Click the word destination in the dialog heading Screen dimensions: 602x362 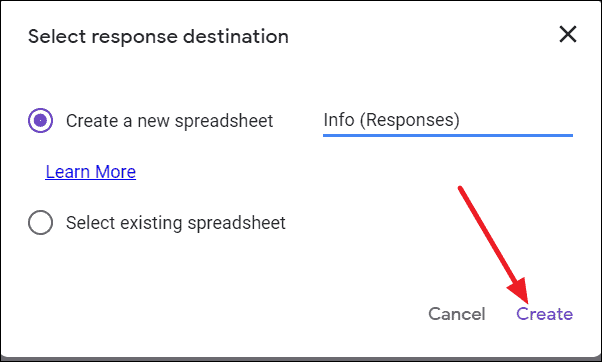point(236,37)
